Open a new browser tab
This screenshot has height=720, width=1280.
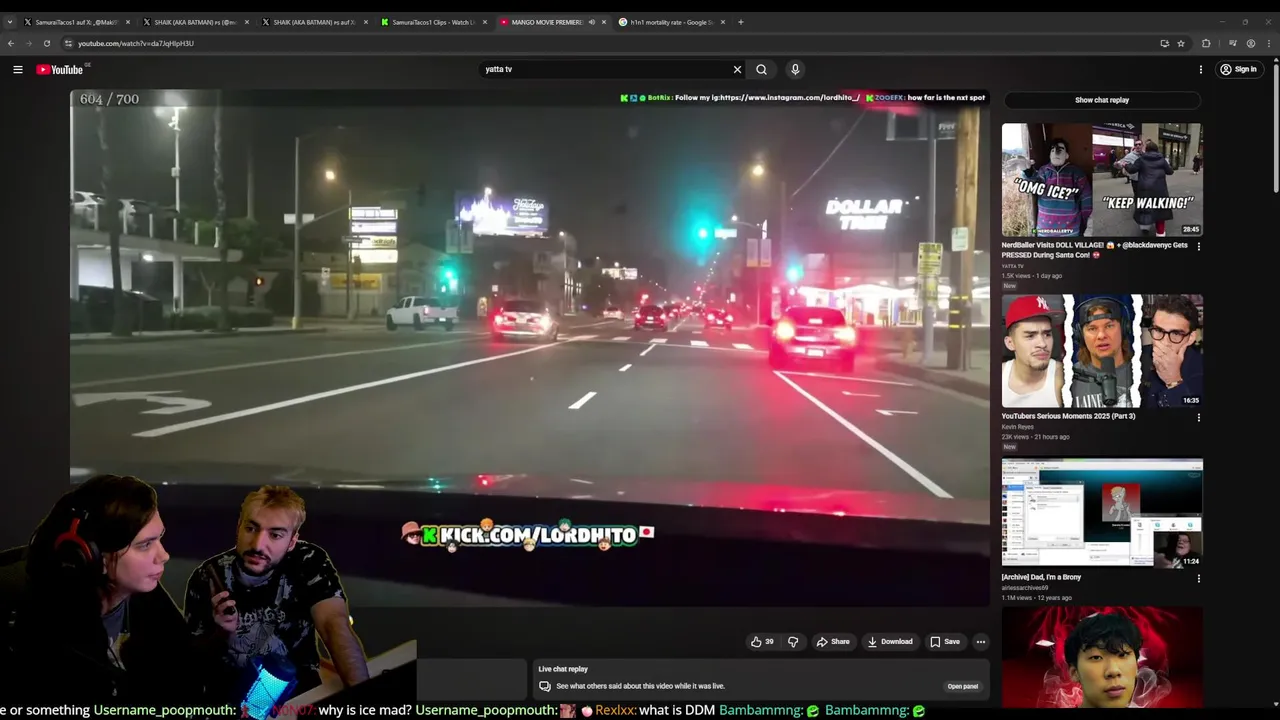point(741,22)
